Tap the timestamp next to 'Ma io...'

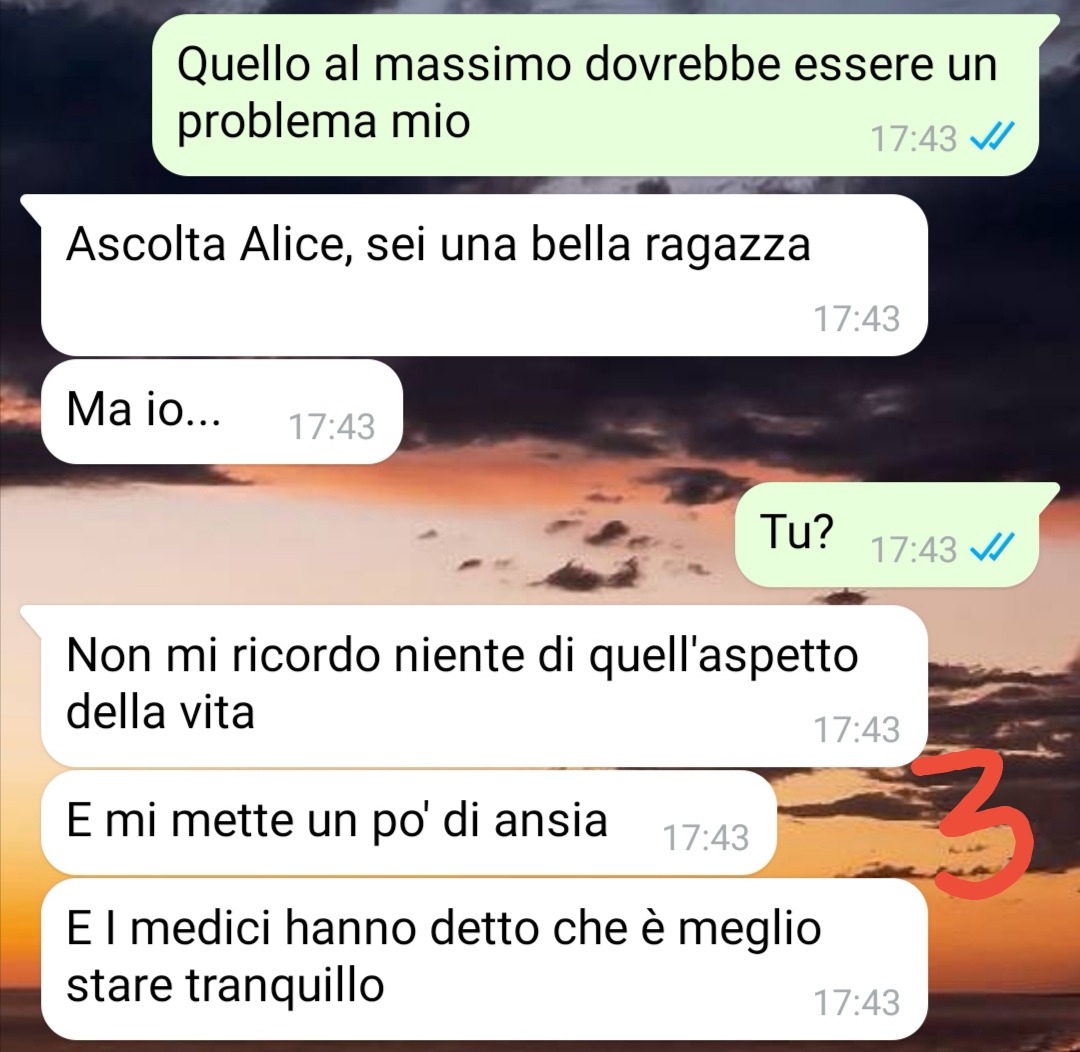331,426
